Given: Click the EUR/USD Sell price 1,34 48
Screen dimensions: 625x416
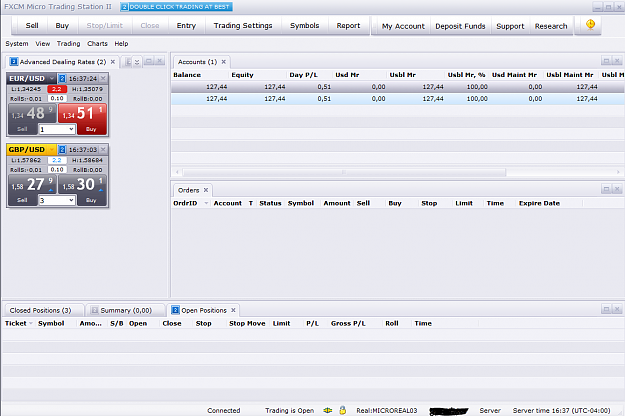Looking at the screenshot, I should coord(32,114).
